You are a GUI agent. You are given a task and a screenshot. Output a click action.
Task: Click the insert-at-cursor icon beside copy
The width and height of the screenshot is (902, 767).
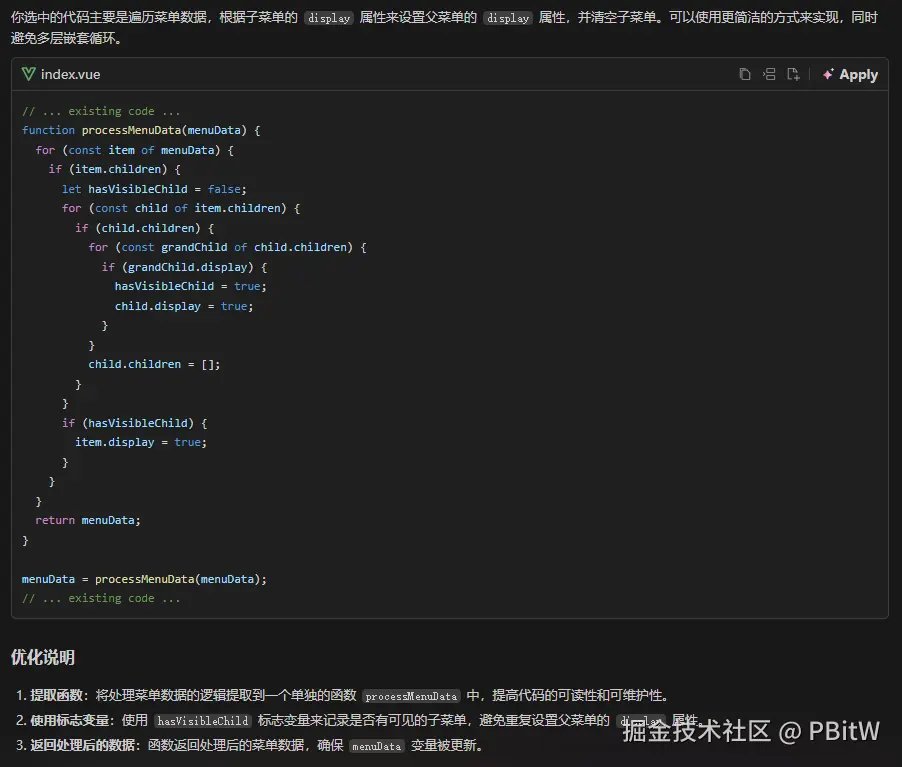tap(769, 74)
